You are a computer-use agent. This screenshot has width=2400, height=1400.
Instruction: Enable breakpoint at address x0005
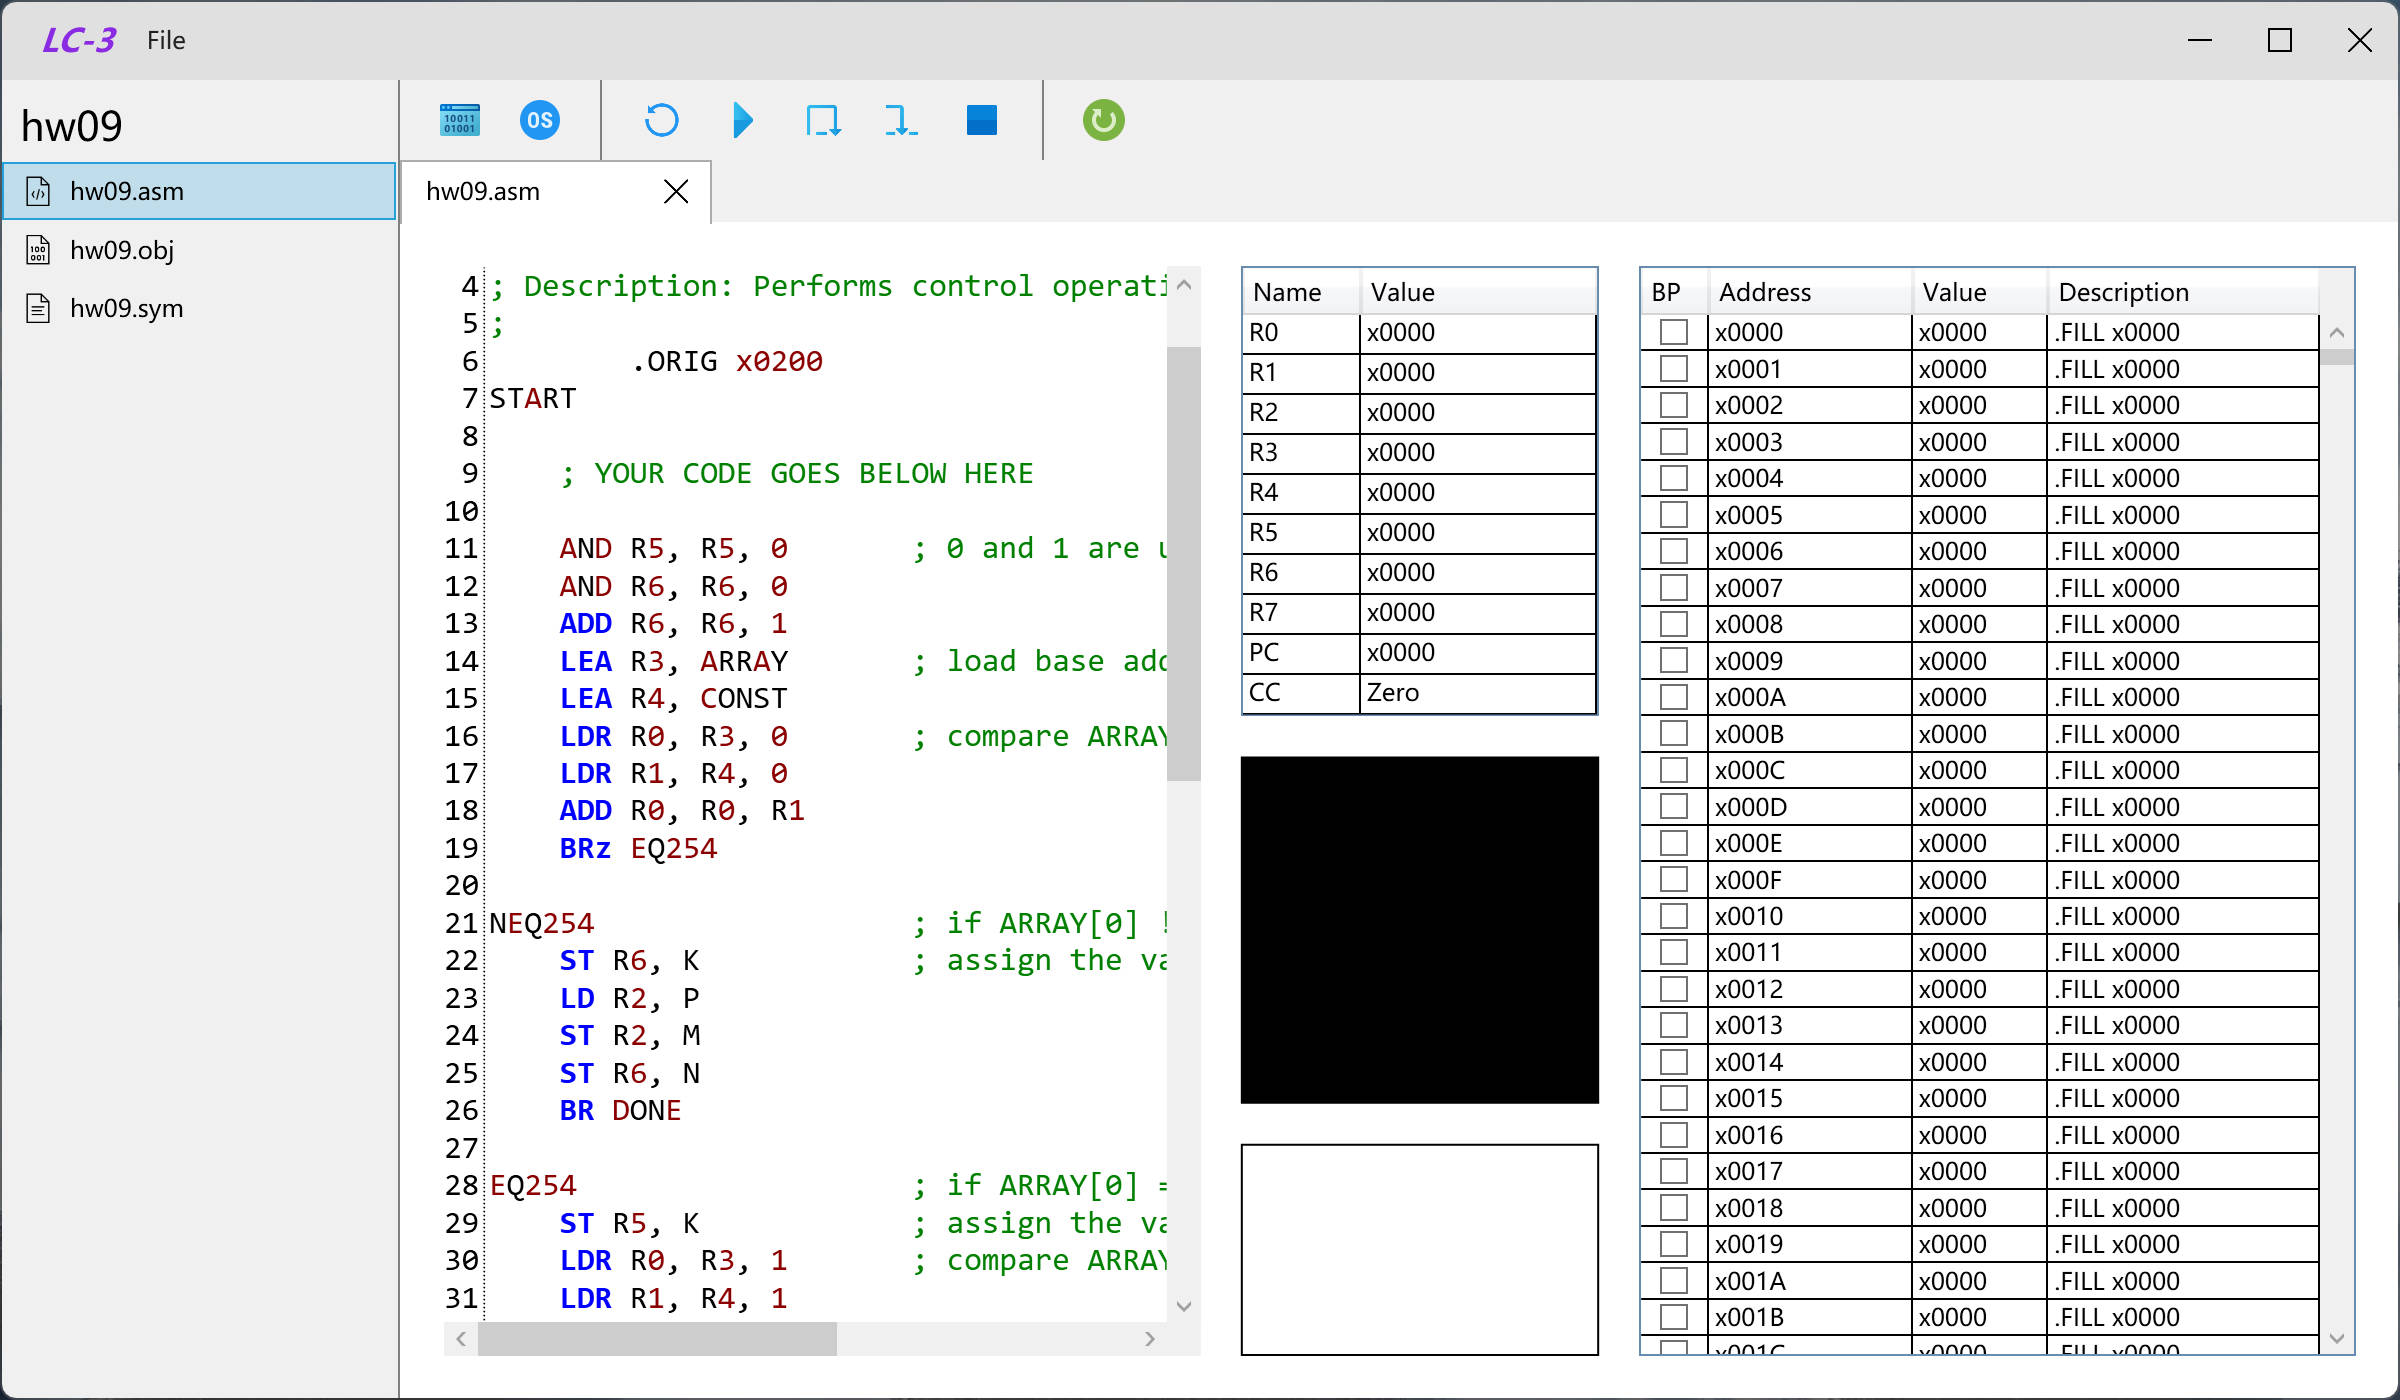click(1673, 515)
